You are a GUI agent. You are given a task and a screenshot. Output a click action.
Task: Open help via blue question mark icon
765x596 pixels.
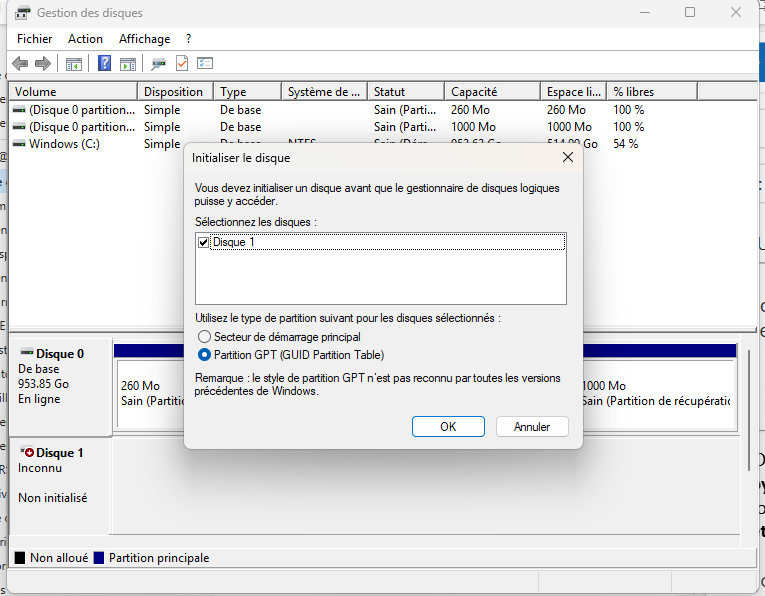coord(104,64)
